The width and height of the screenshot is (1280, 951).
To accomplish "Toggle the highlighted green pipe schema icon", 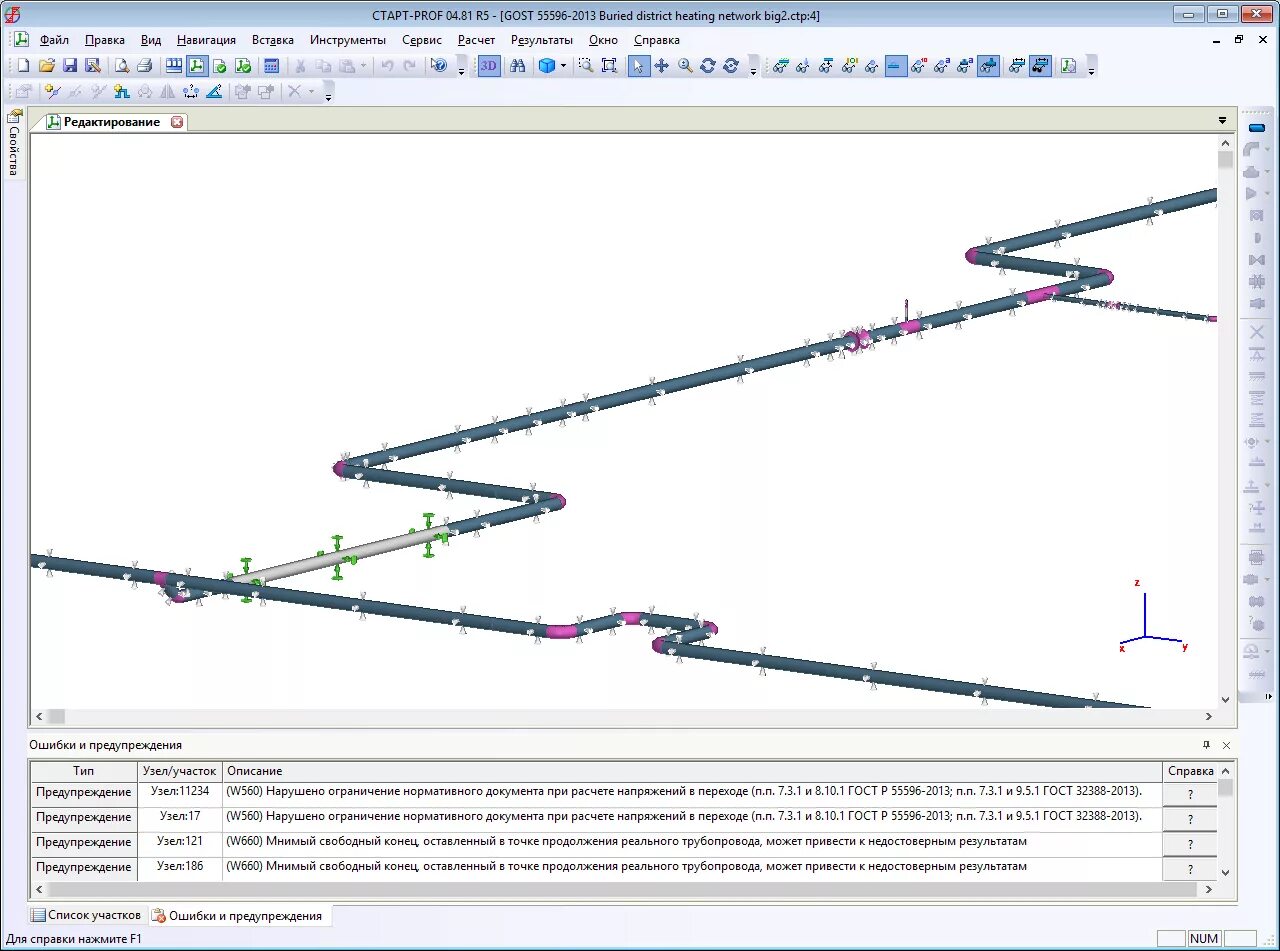I will point(196,66).
